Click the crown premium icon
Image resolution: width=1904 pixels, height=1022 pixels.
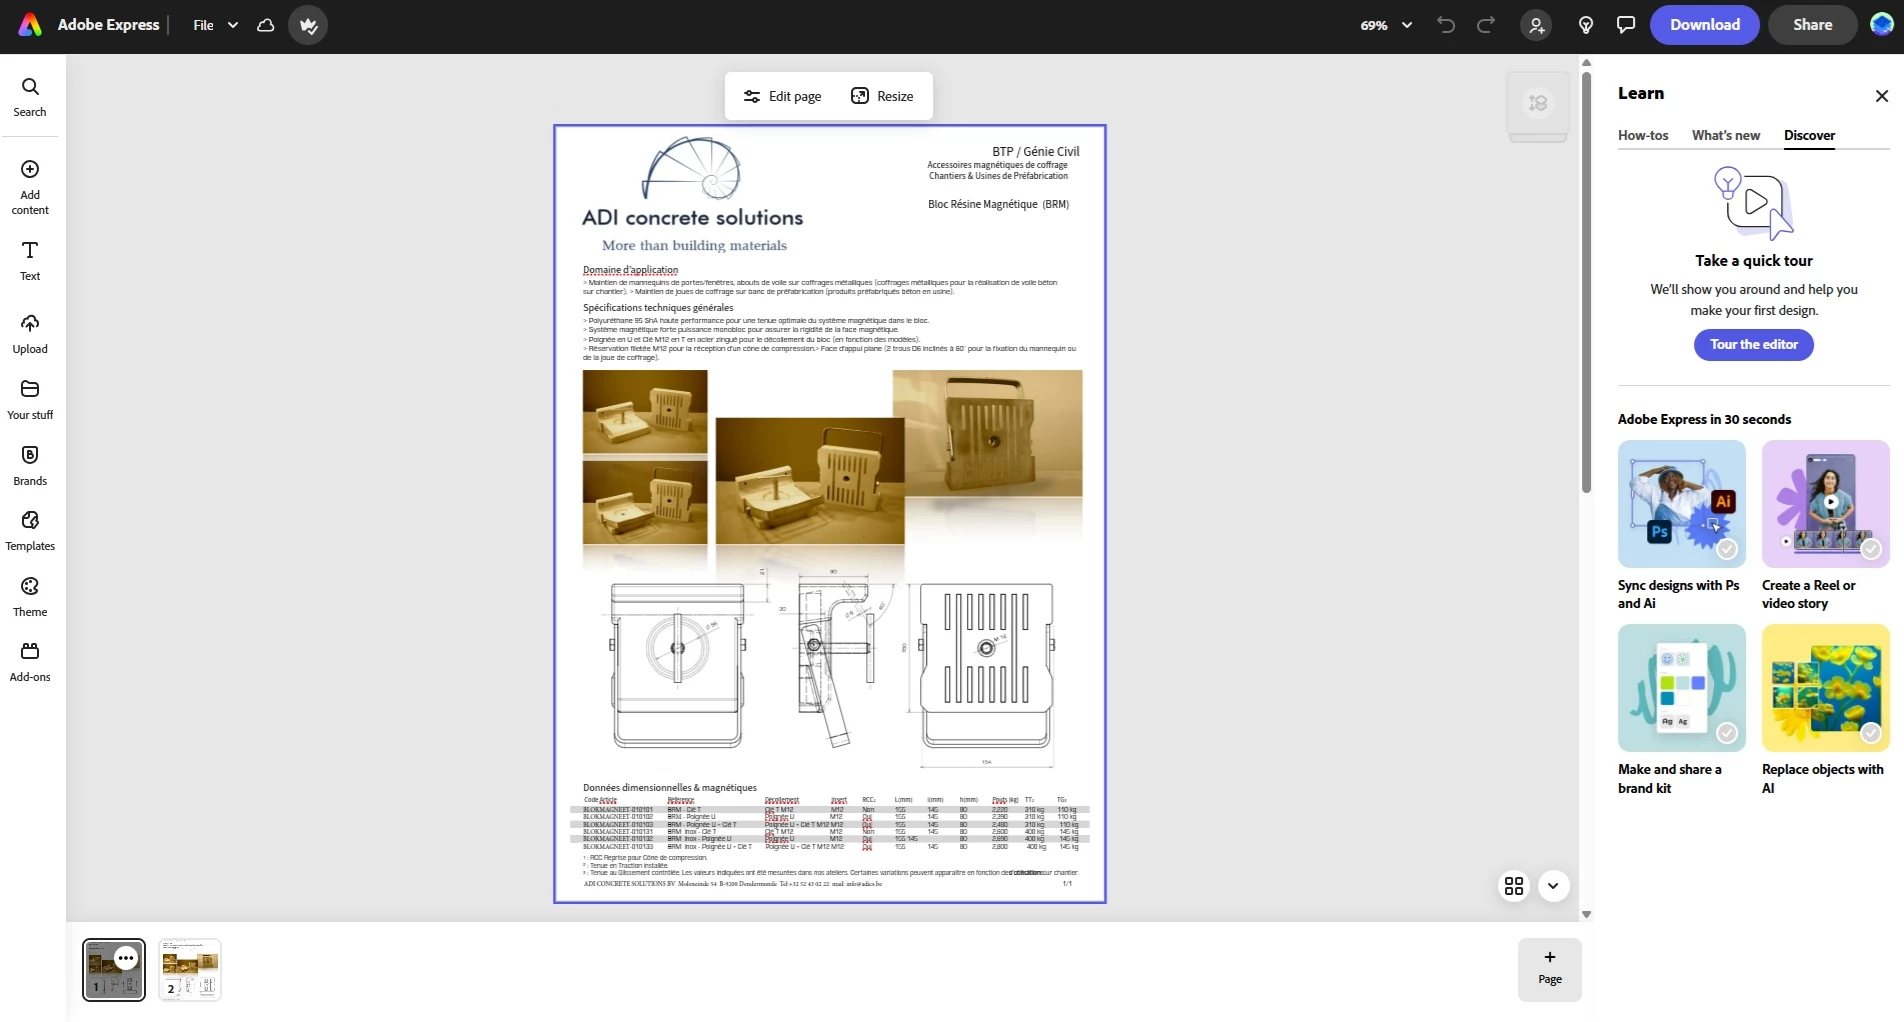tap(308, 25)
